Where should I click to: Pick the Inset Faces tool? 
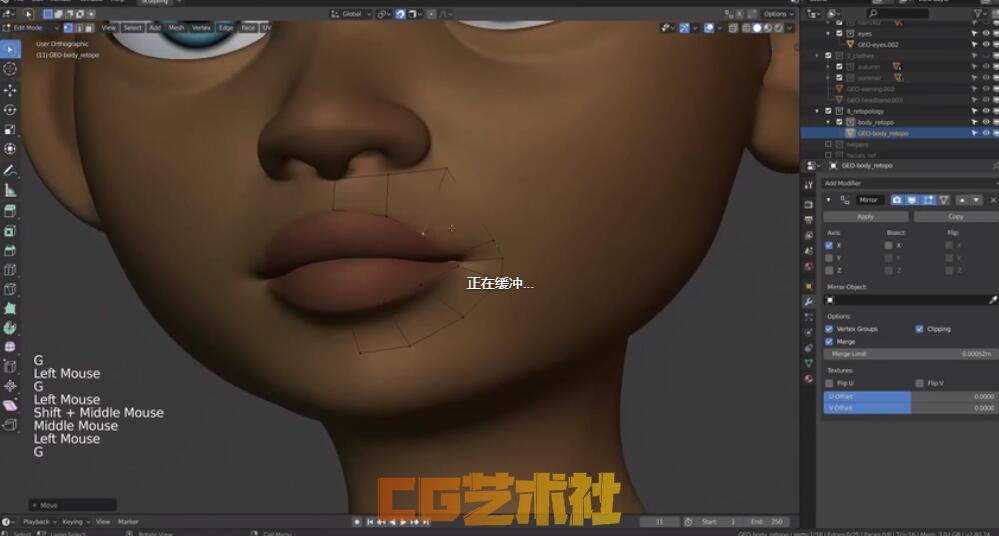(x=10, y=231)
